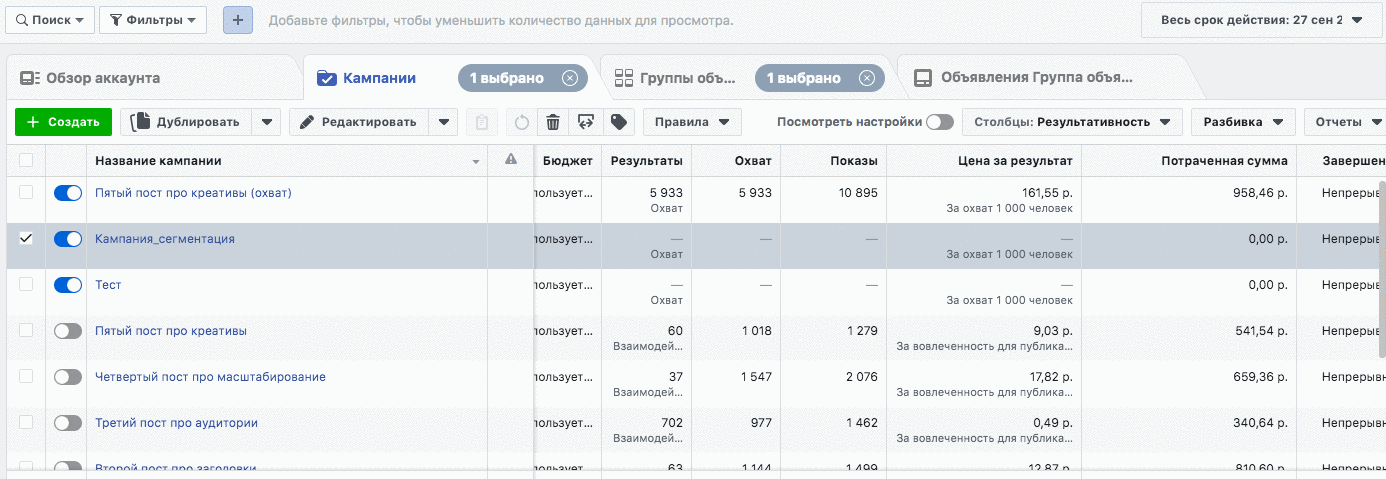Click the tag label icon
Image resolution: width=1386 pixels, height=479 pixels.
click(619, 122)
